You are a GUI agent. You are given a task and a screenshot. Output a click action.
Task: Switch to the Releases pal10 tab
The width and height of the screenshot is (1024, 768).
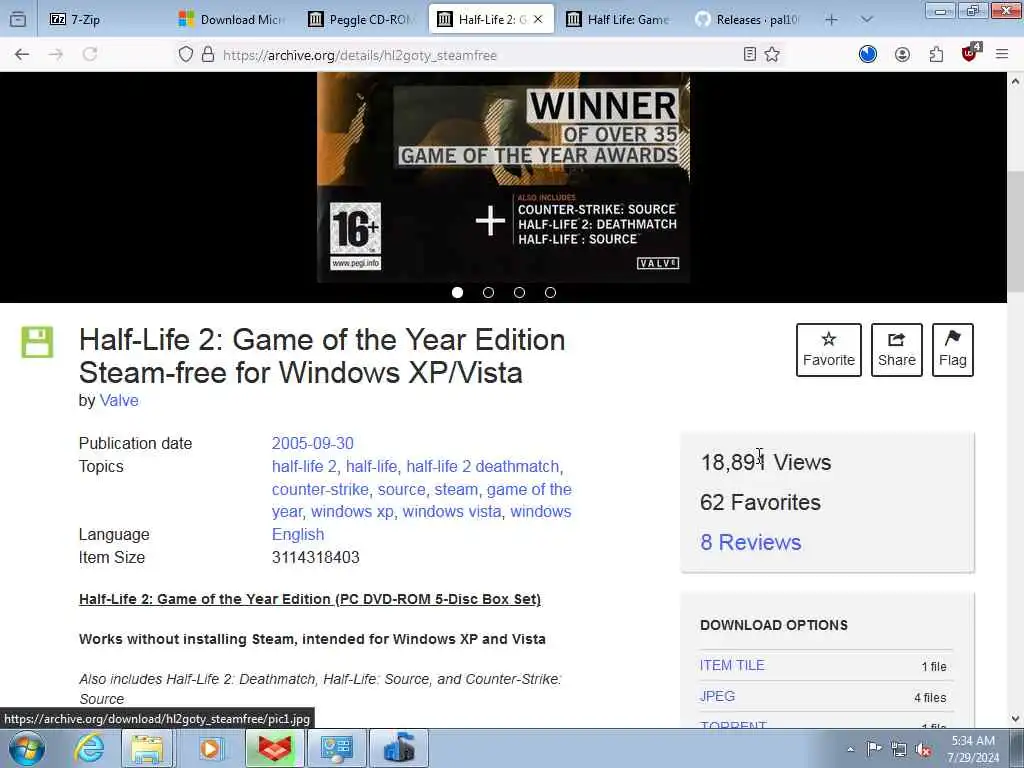point(749,20)
